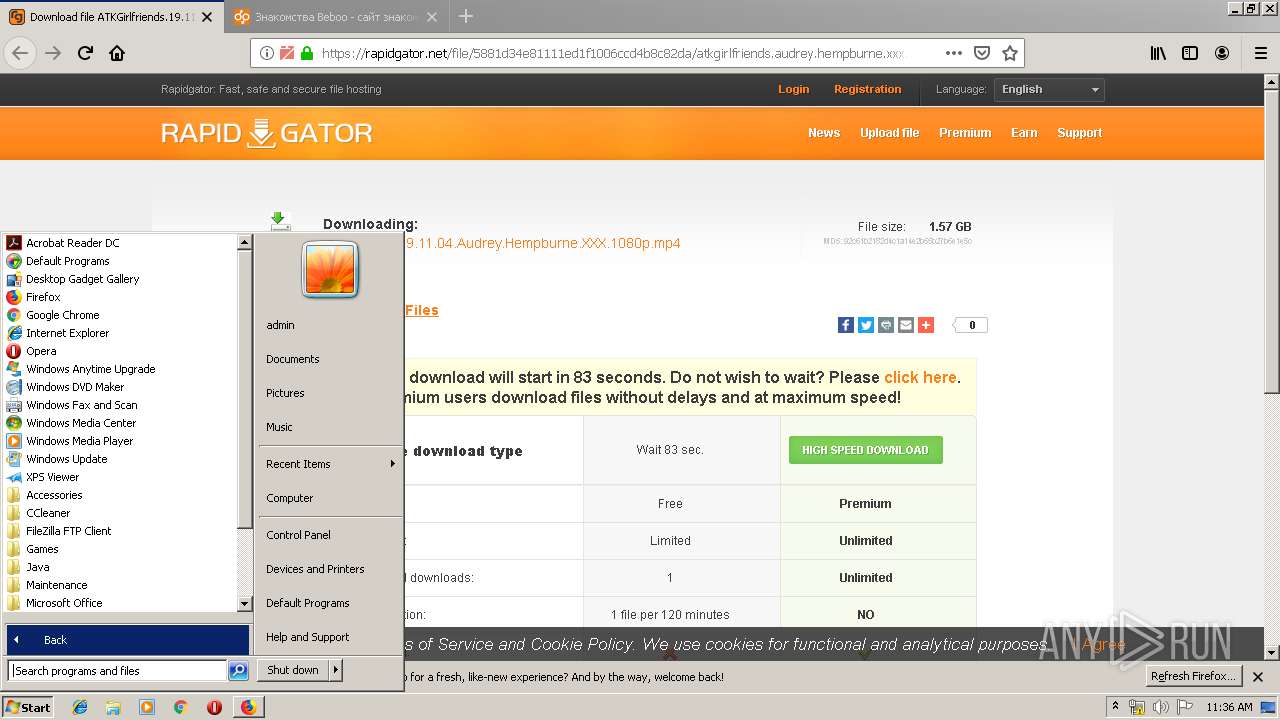
Task: Open the site information icon in address bar
Action: pyautogui.click(x=267, y=53)
